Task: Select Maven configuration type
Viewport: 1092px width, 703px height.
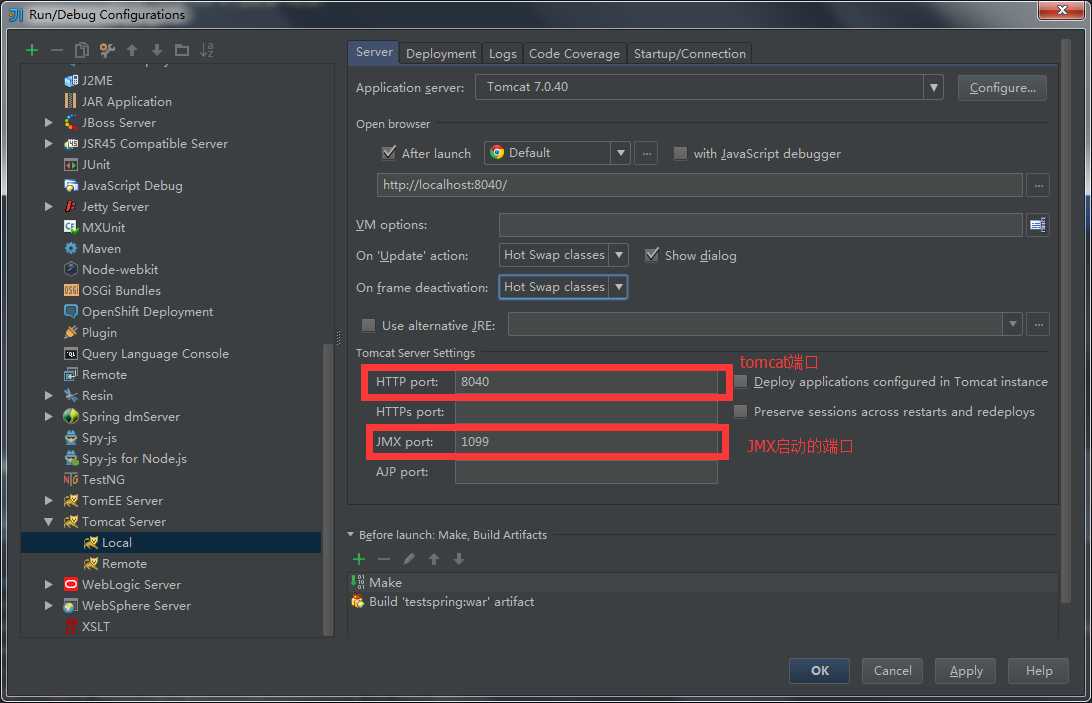Action: [x=101, y=249]
